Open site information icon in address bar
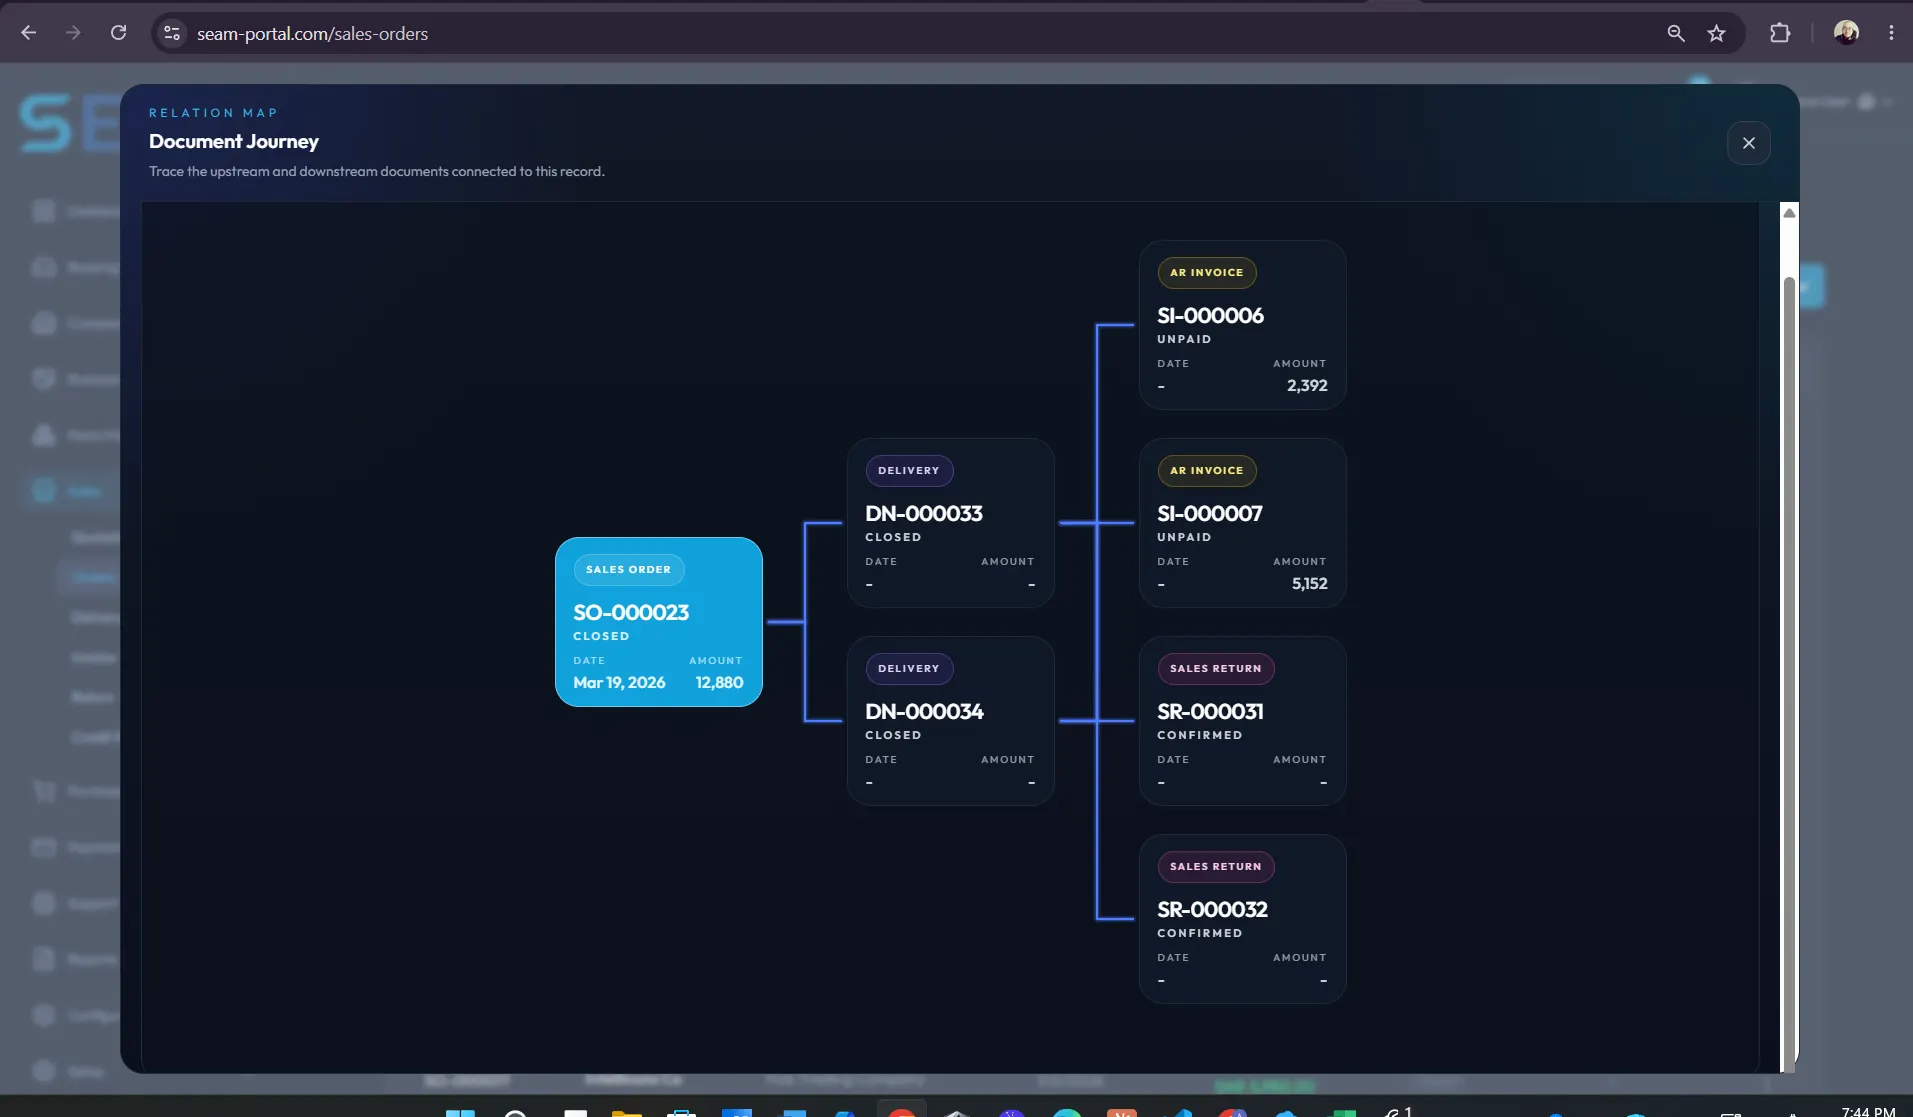This screenshot has width=1913, height=1117. tap(172, 33)
